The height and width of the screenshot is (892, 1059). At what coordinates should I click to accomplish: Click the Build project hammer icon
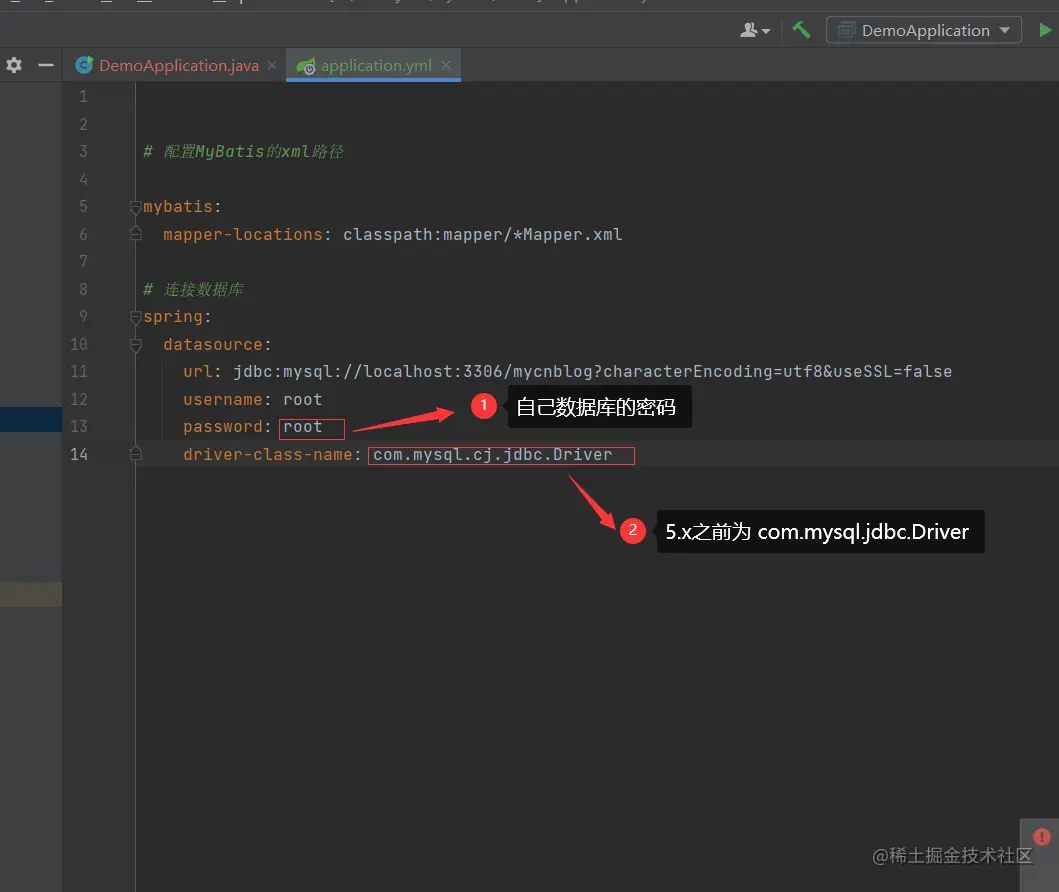click(x=801, y=30)
